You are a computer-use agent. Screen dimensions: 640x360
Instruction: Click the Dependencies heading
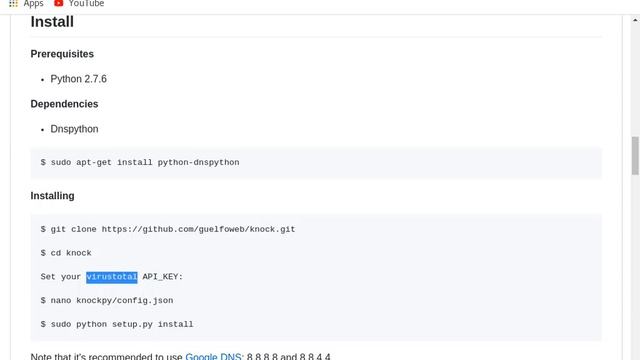click(64, 104)
